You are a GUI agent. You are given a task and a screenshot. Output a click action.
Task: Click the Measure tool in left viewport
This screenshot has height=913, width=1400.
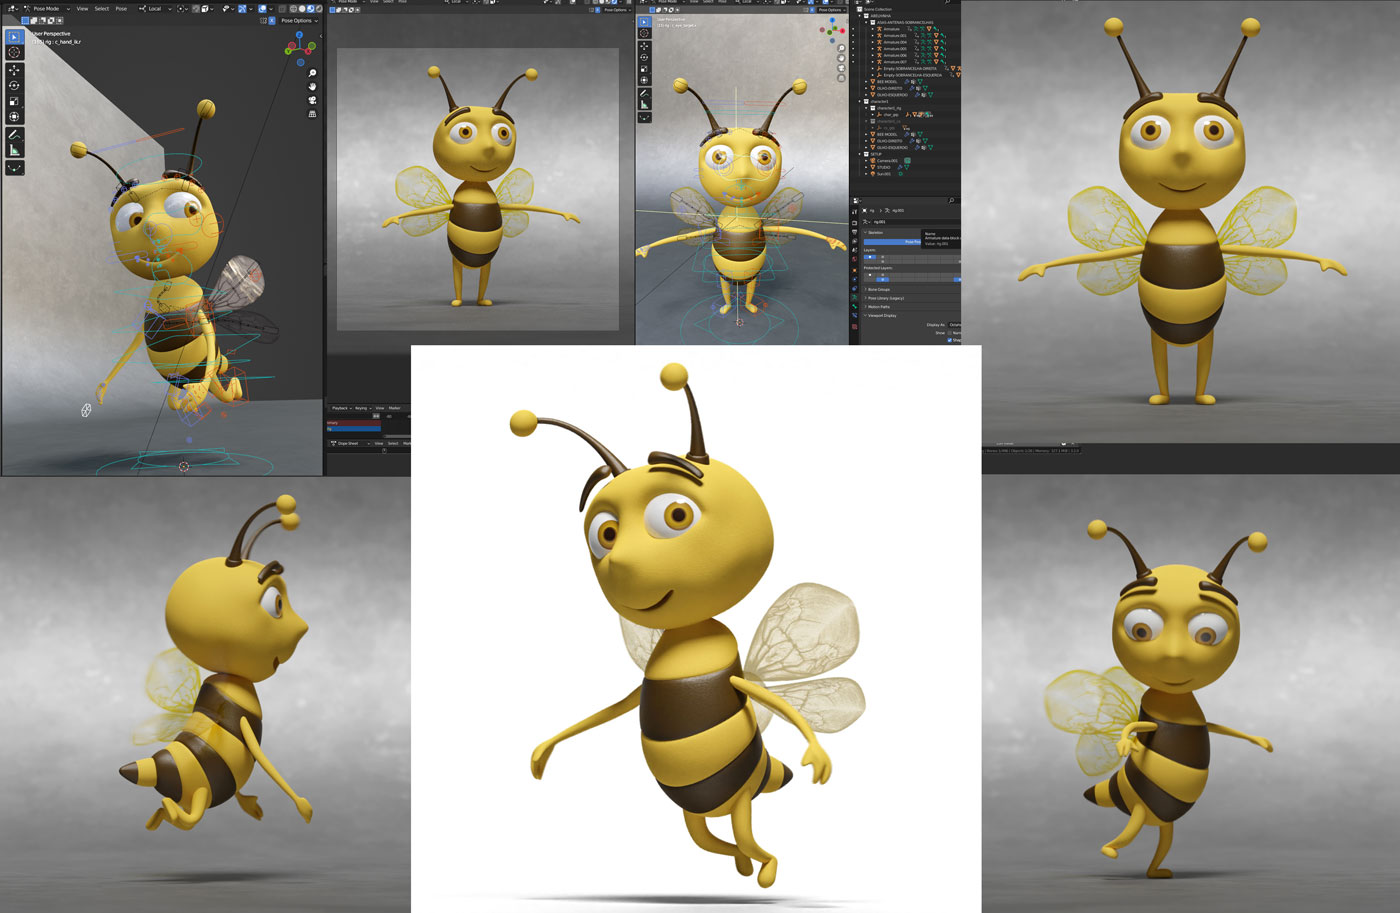point(14,150)
